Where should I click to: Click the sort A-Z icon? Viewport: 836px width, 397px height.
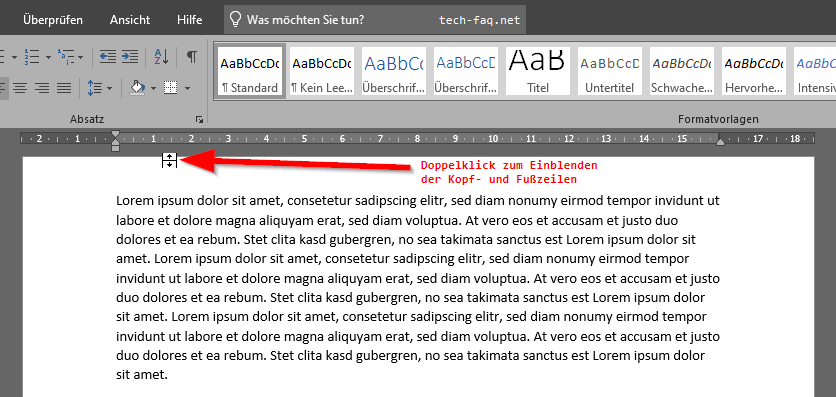[x=161, y=56]
